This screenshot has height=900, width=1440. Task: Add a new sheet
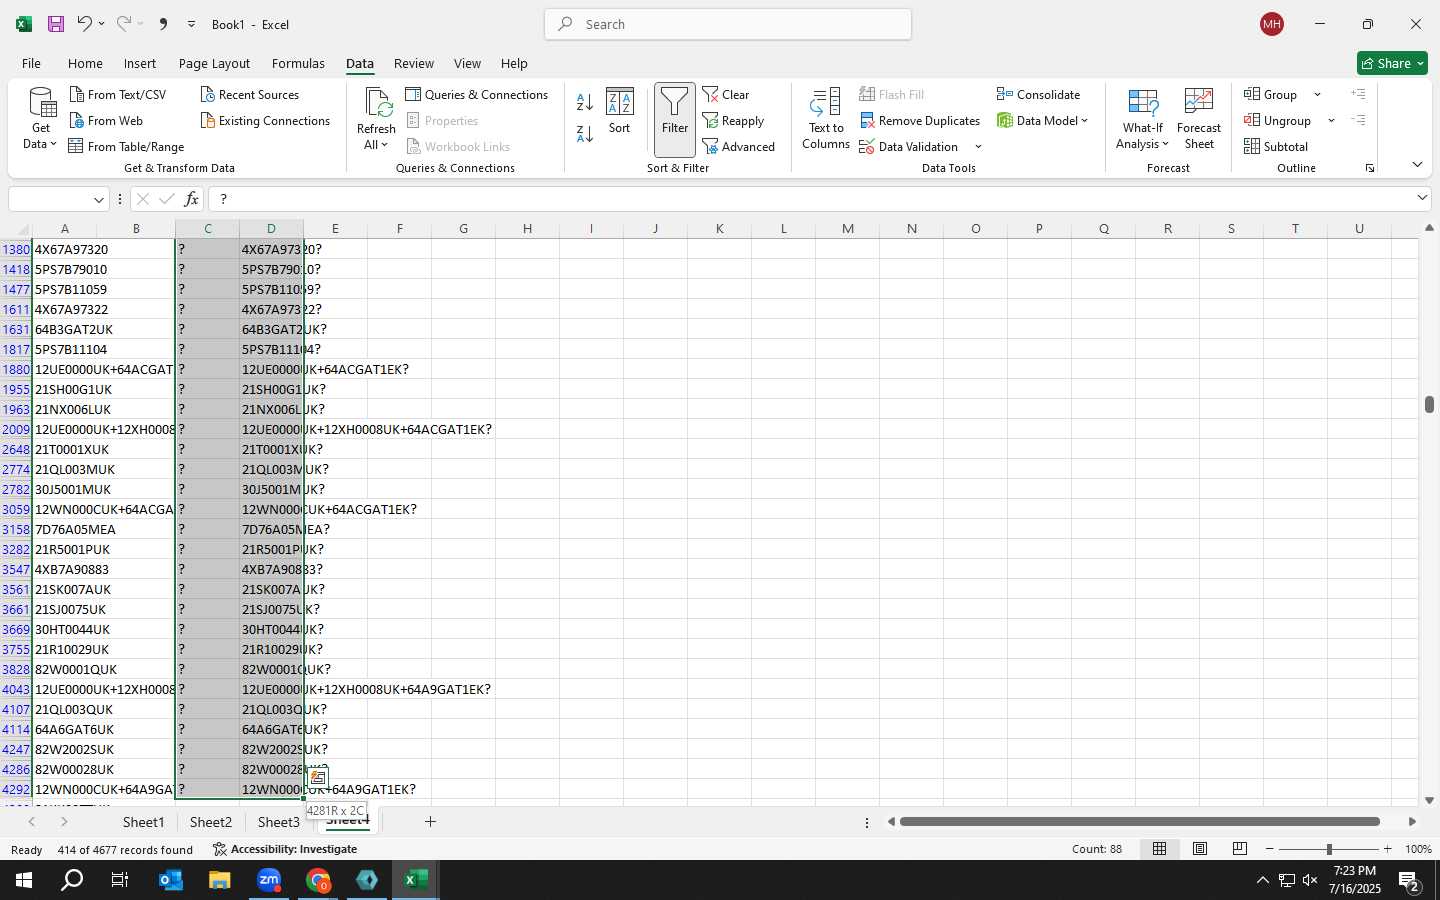430,822
